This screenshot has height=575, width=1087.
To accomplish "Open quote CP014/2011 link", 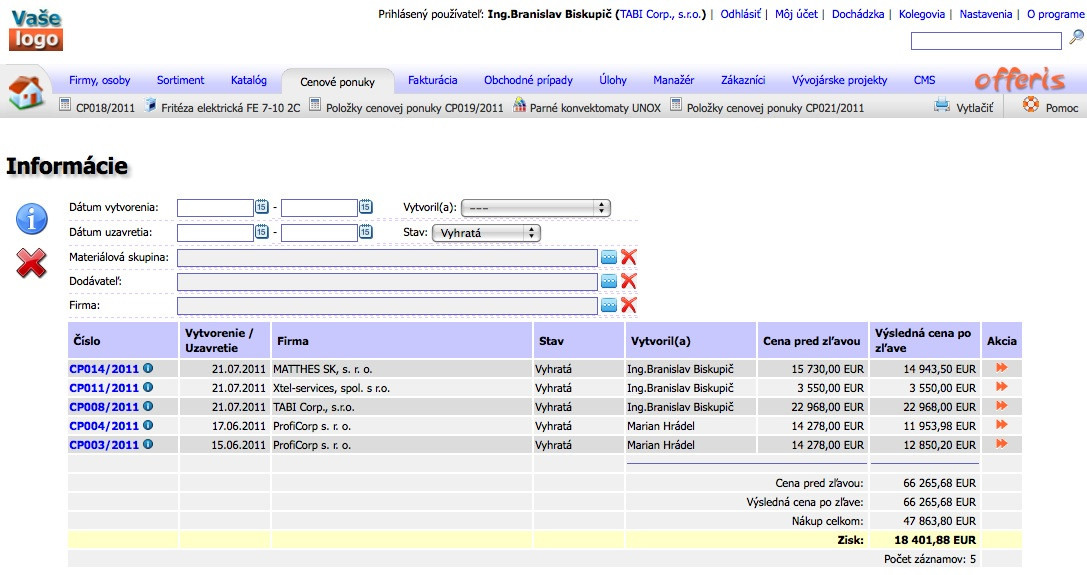I will pyautogui.click(x=104, y=369).
